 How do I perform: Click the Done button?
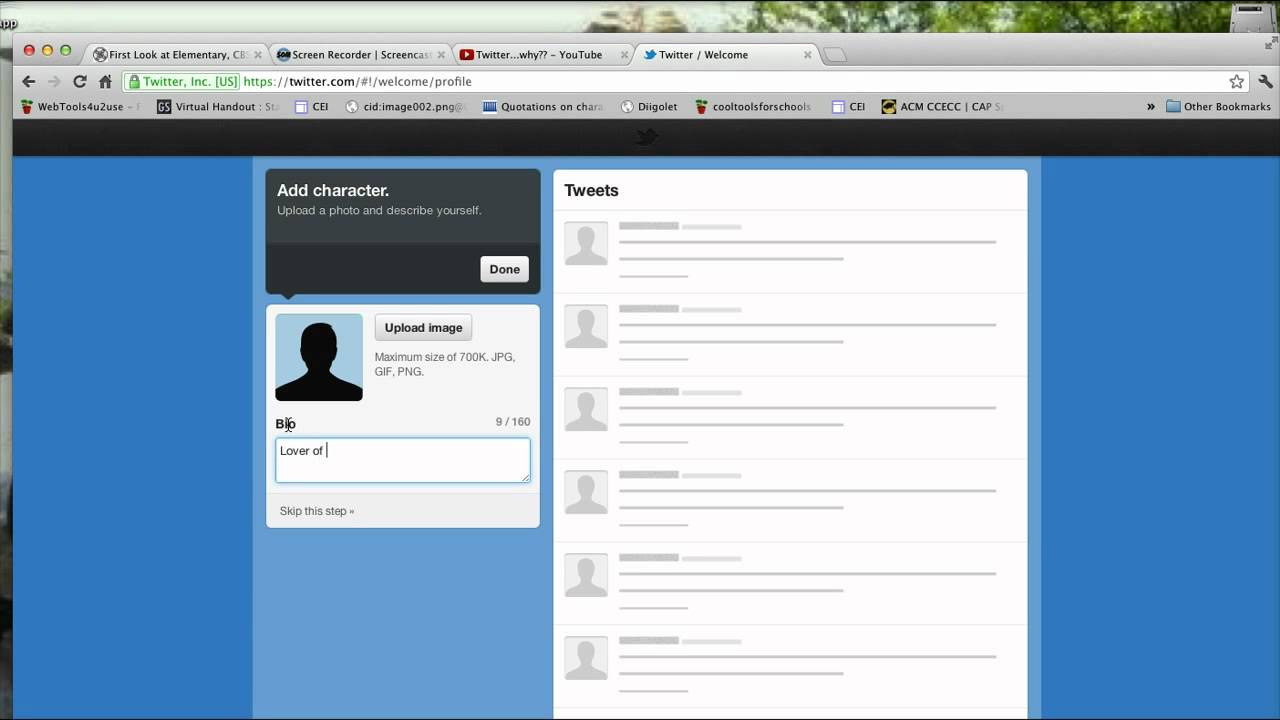pyautogui.click(x=504, y=269)
